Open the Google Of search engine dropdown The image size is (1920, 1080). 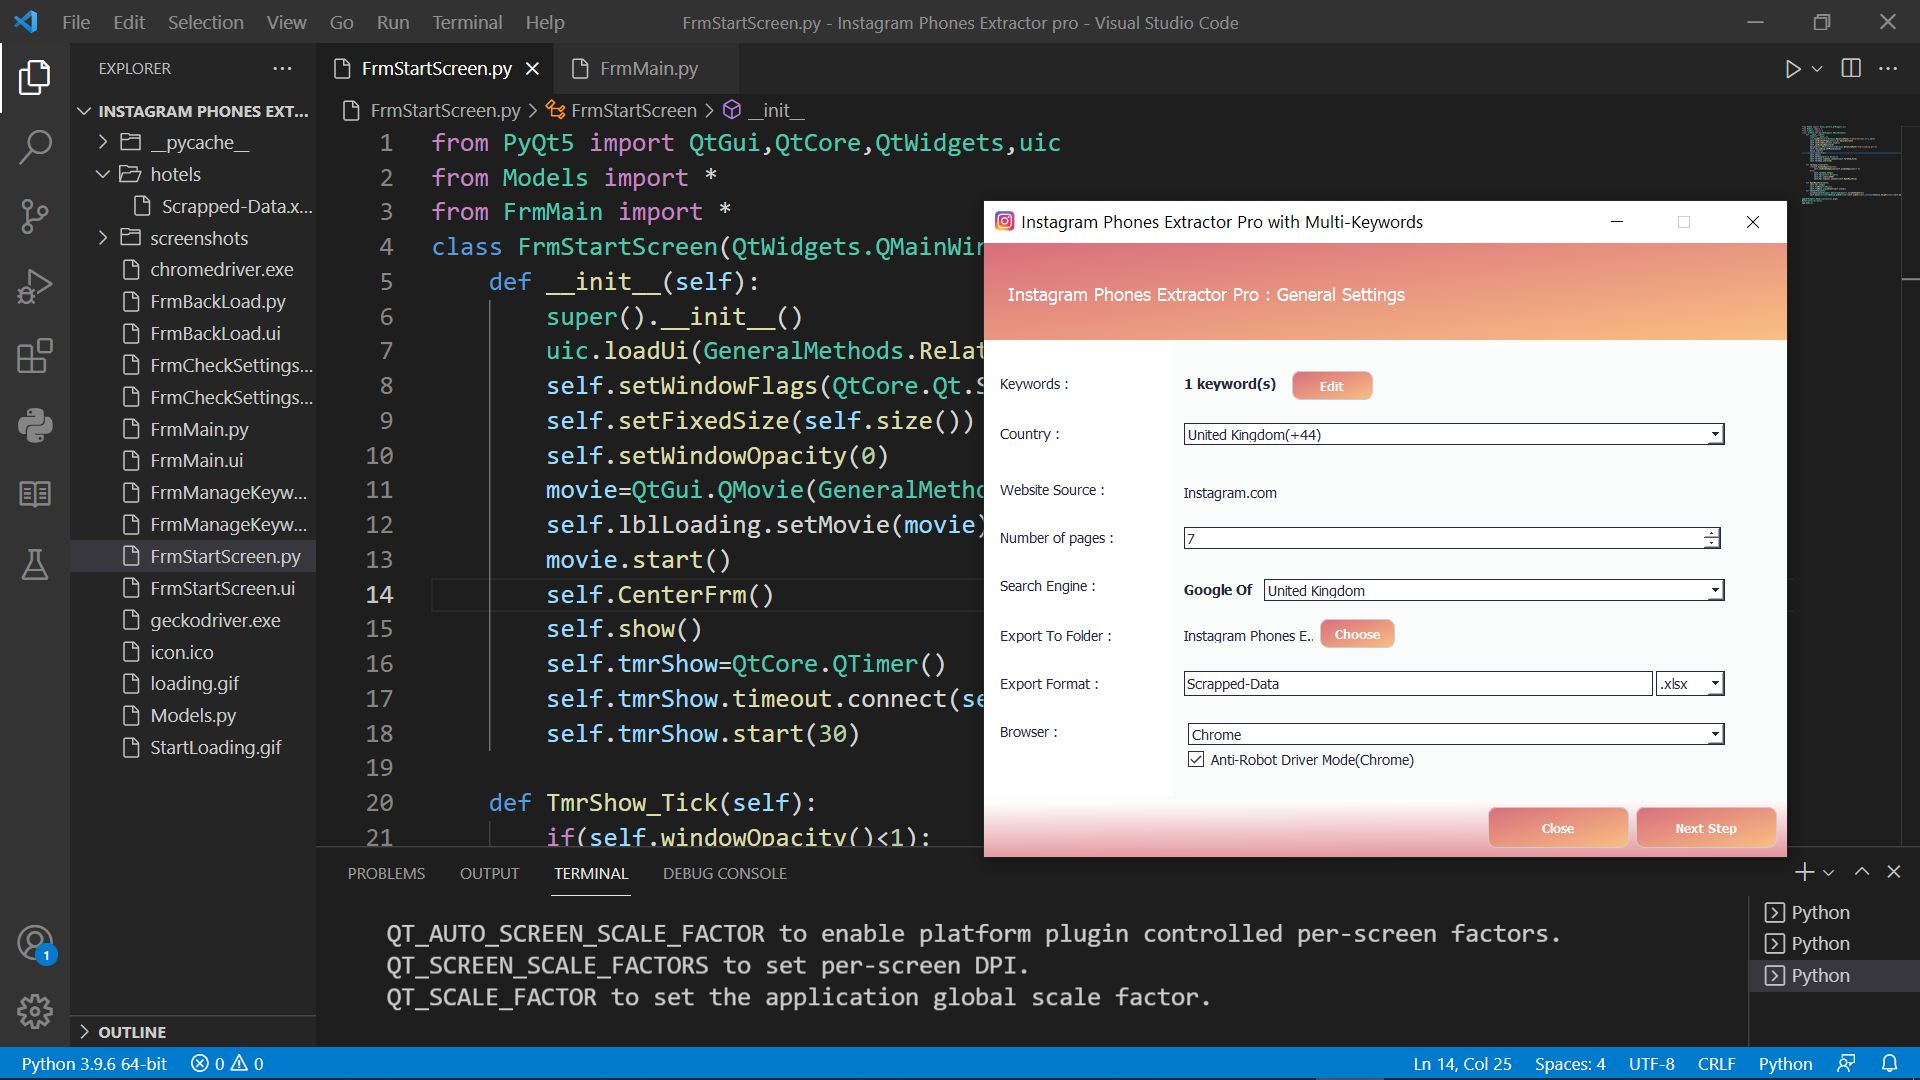[1494, 590]
